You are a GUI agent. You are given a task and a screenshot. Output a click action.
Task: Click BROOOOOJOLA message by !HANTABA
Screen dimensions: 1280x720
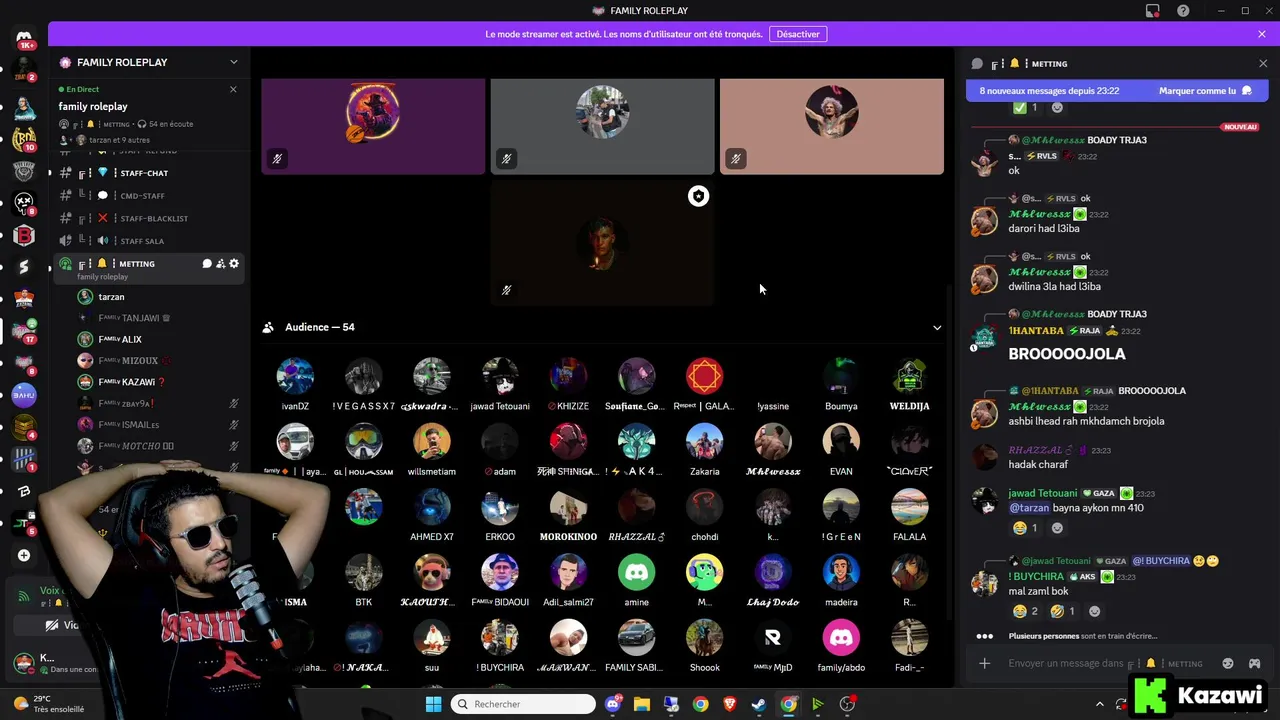[x=1067, y=354]
